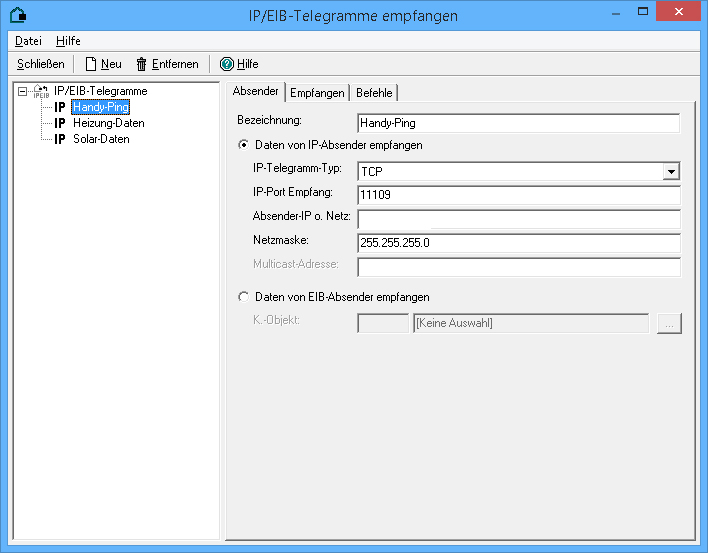
Task: Select the Solar-Daten tree entry
Action: pos(101,139)
